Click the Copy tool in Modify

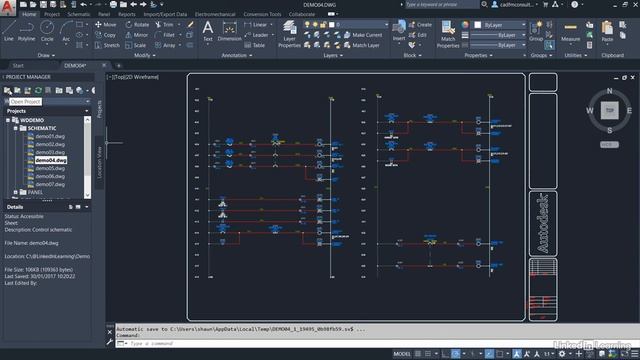(105, 35)
